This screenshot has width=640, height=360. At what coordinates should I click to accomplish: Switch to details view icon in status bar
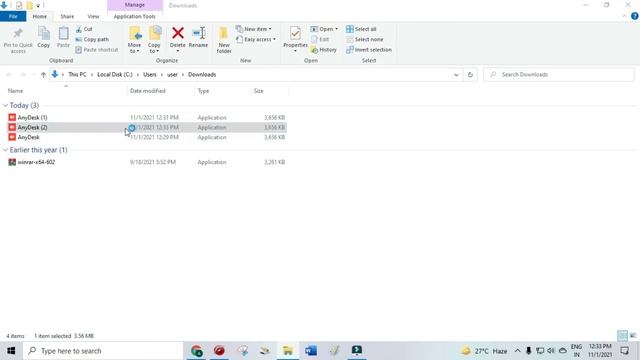coord(622,336)
